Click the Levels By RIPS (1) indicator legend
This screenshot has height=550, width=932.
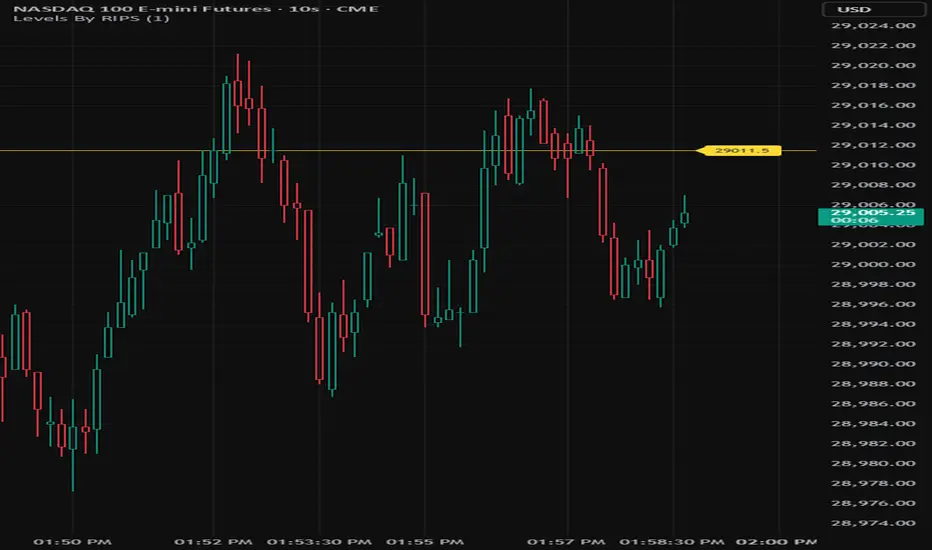[x=92, y=18]
